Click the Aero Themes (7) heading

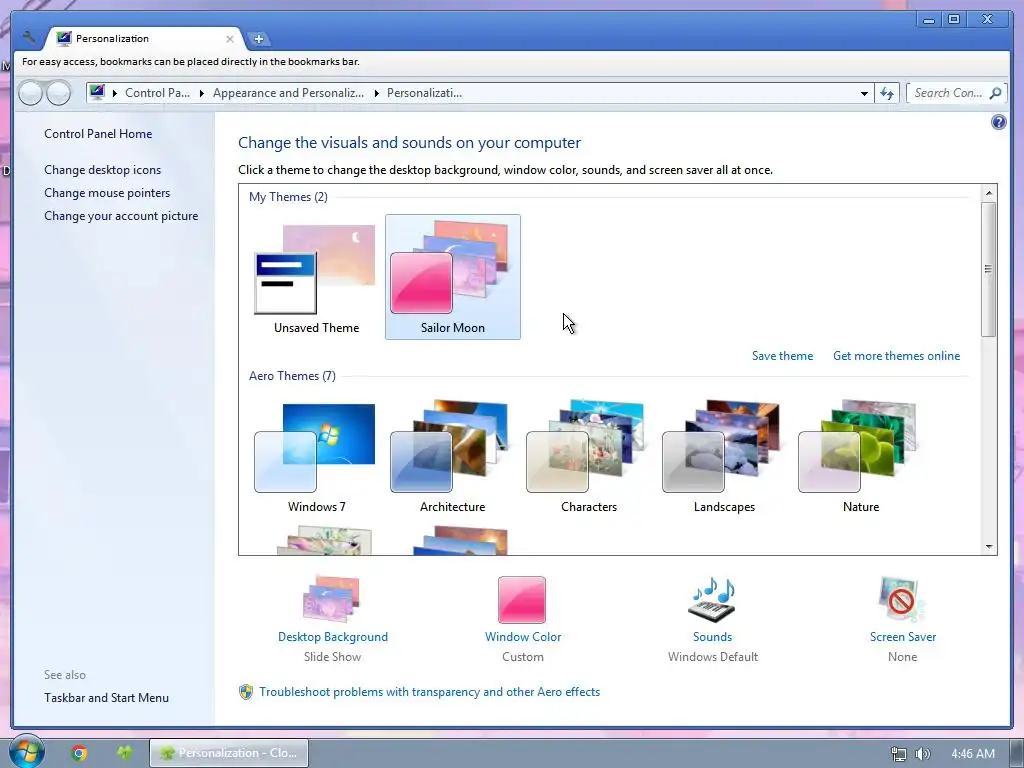pyautogui.click(x=292, y=376)
